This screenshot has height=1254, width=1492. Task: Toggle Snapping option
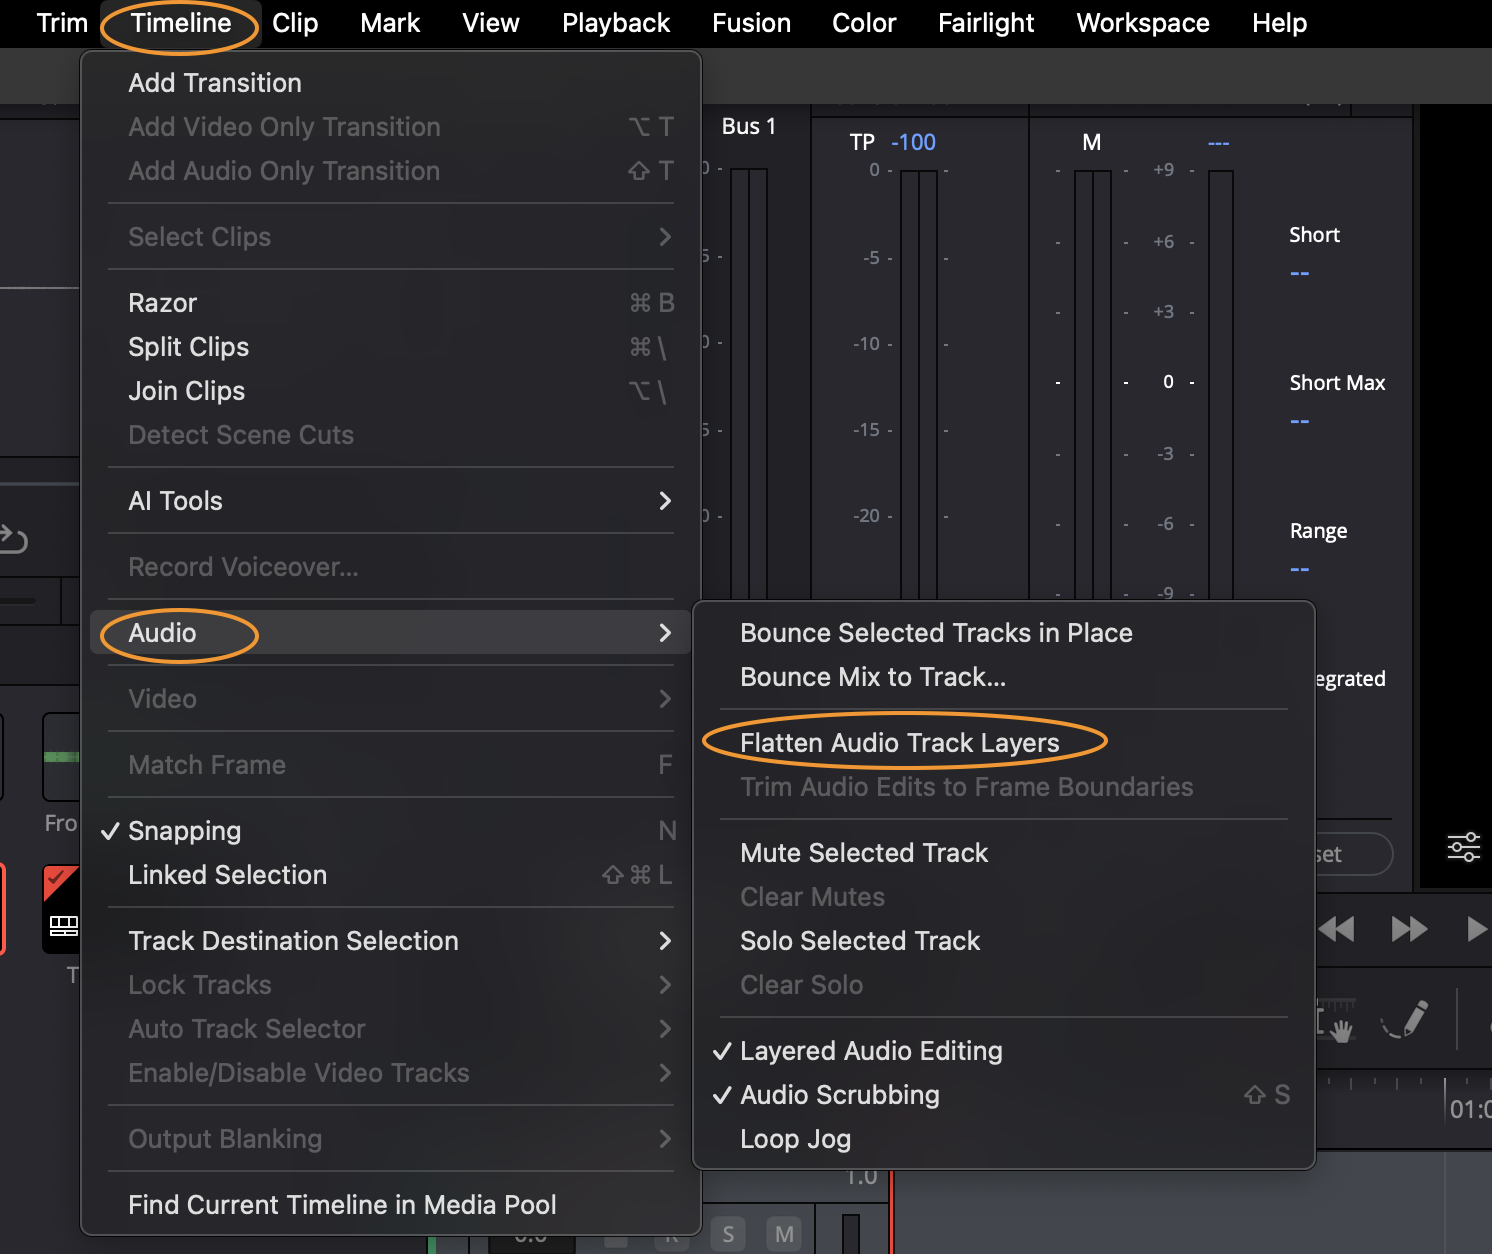391,831
